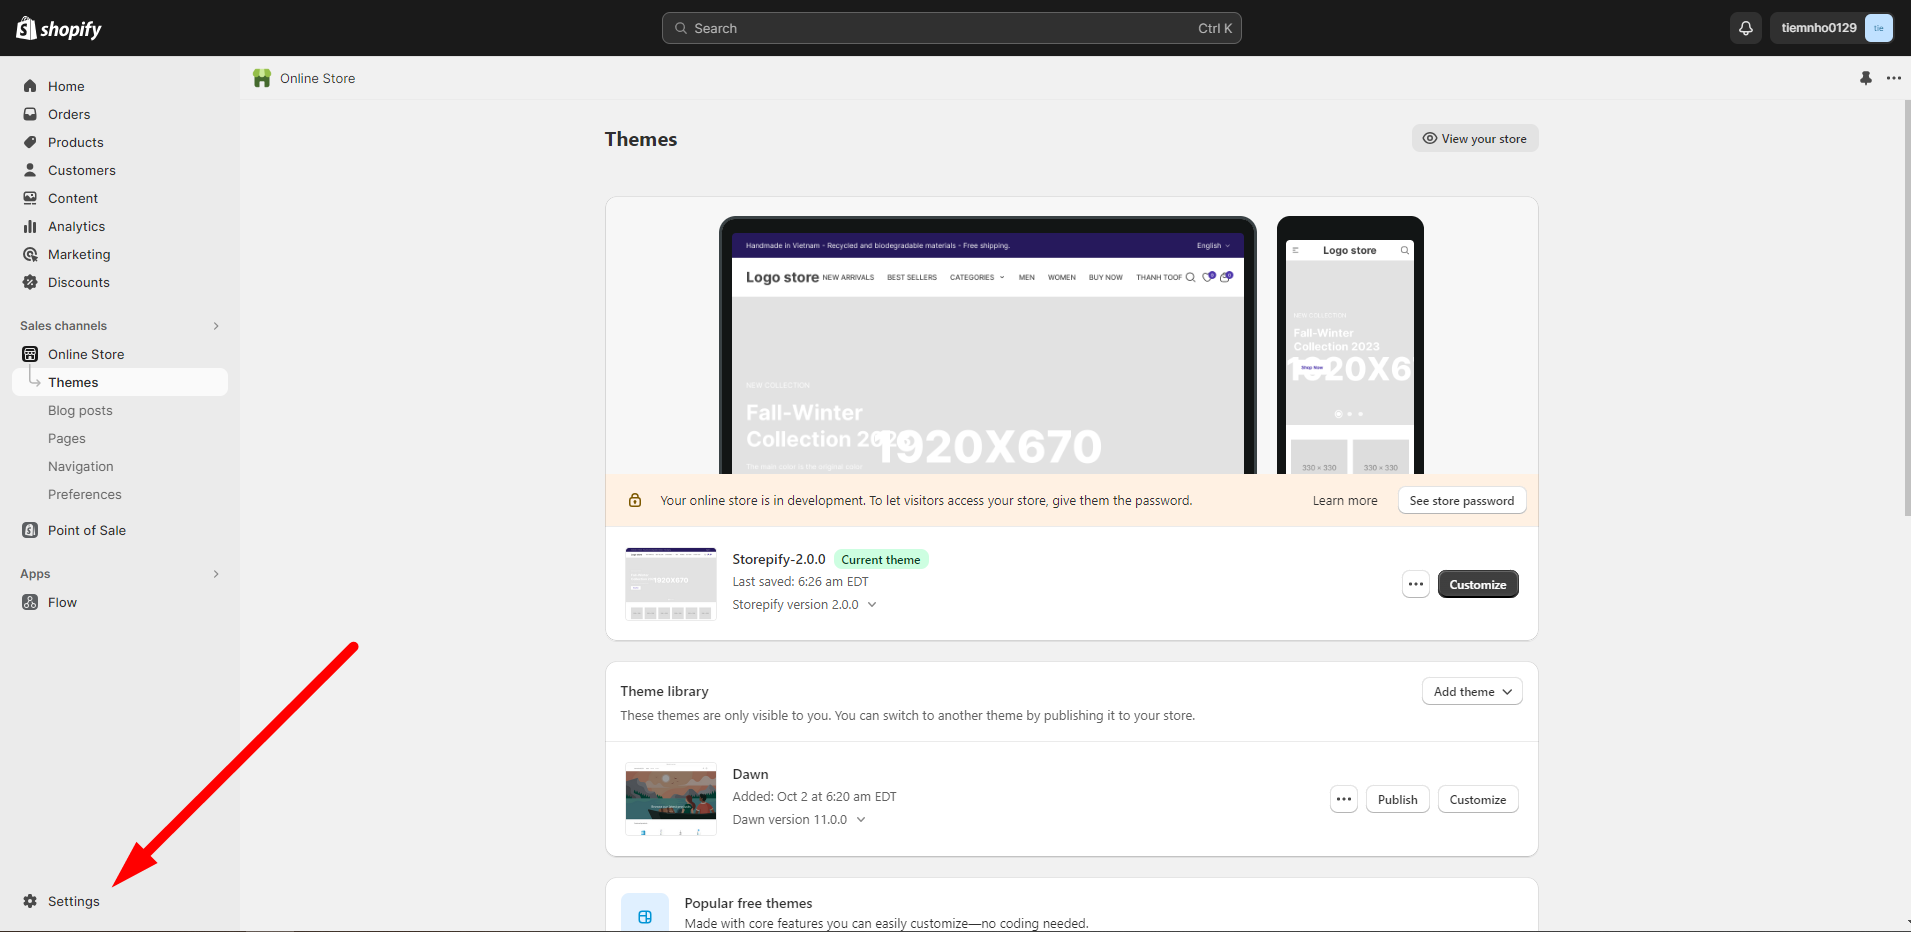The image size is (1911, 932).
Task: Expand Sales channels section
Action: pos(216,326)
